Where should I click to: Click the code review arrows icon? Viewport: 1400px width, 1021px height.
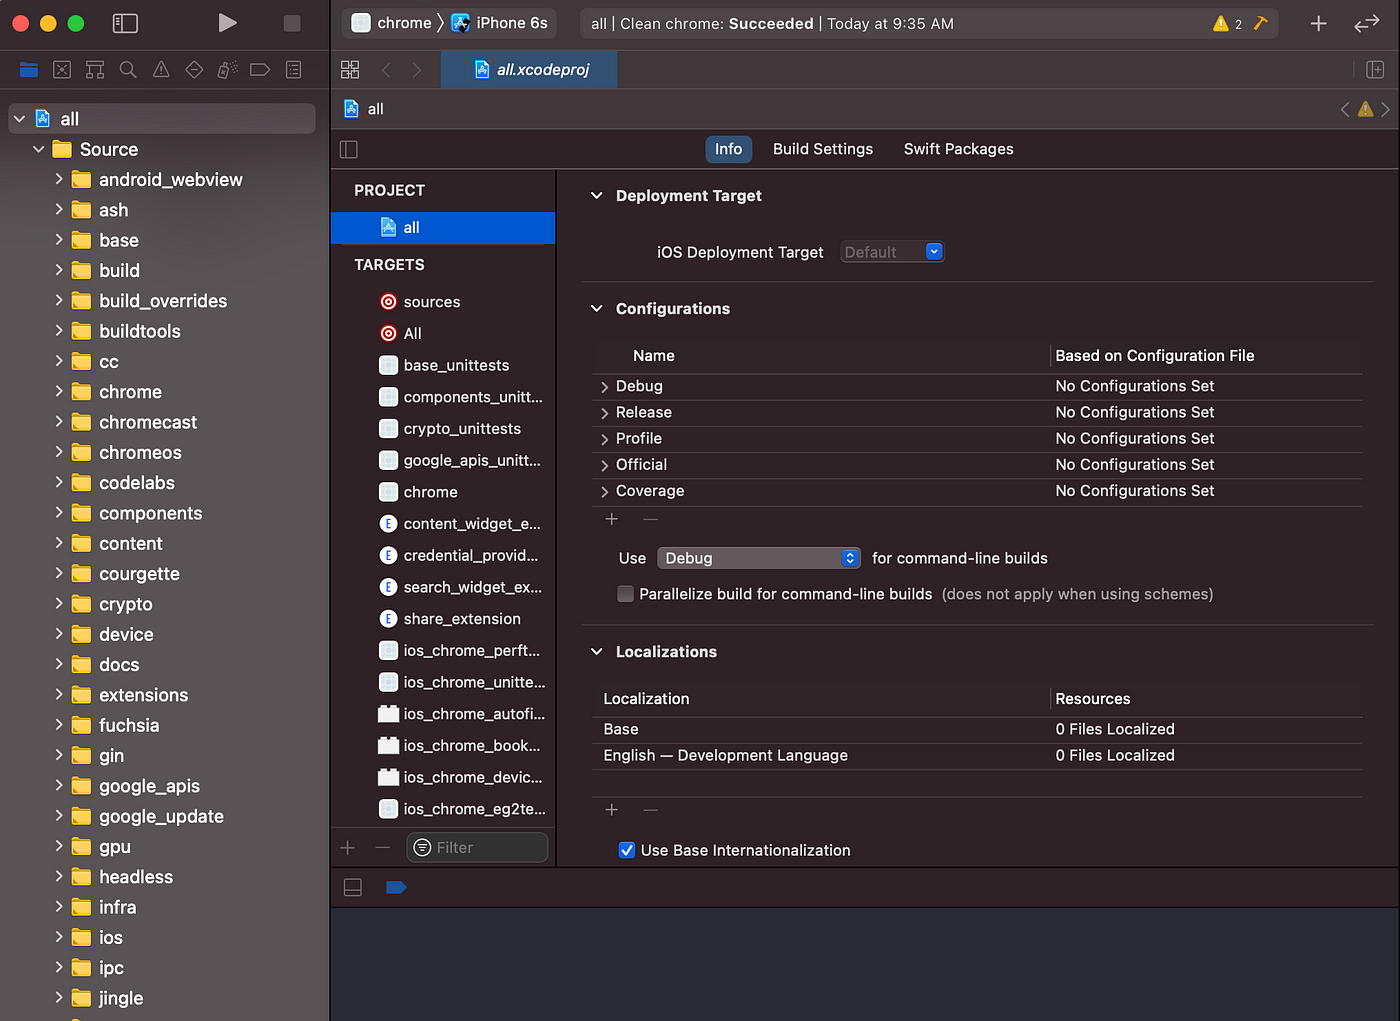coord(1367,23)
